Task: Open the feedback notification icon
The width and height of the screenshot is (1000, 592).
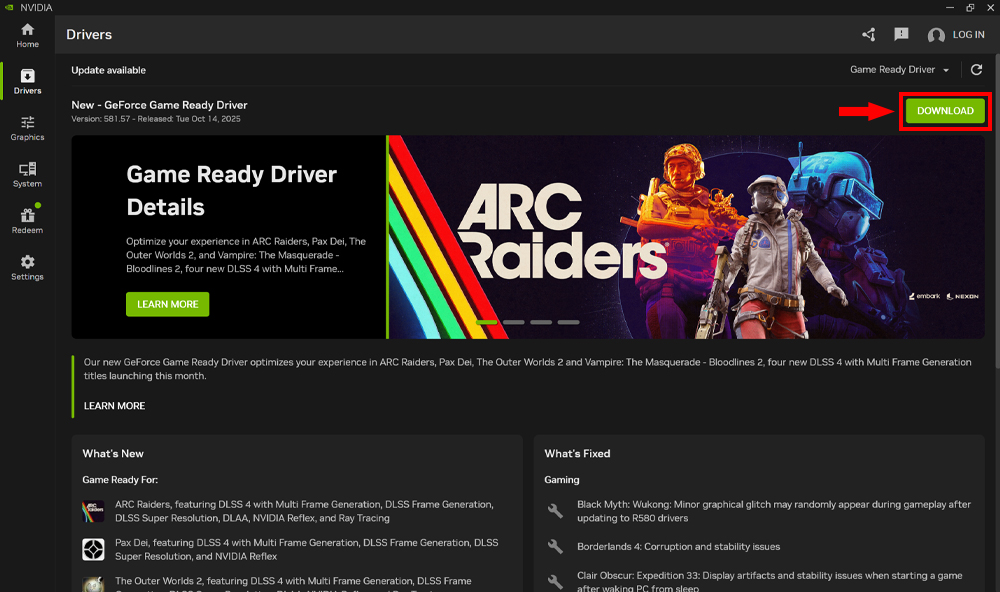Action: pyautogui.click(x=901, y=35)
